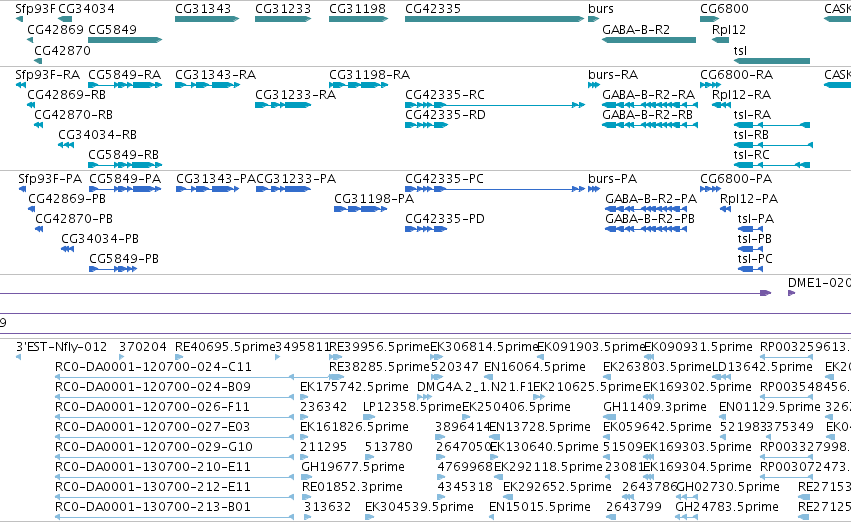Click the EN15015.5prime EST label

[539, 507]
